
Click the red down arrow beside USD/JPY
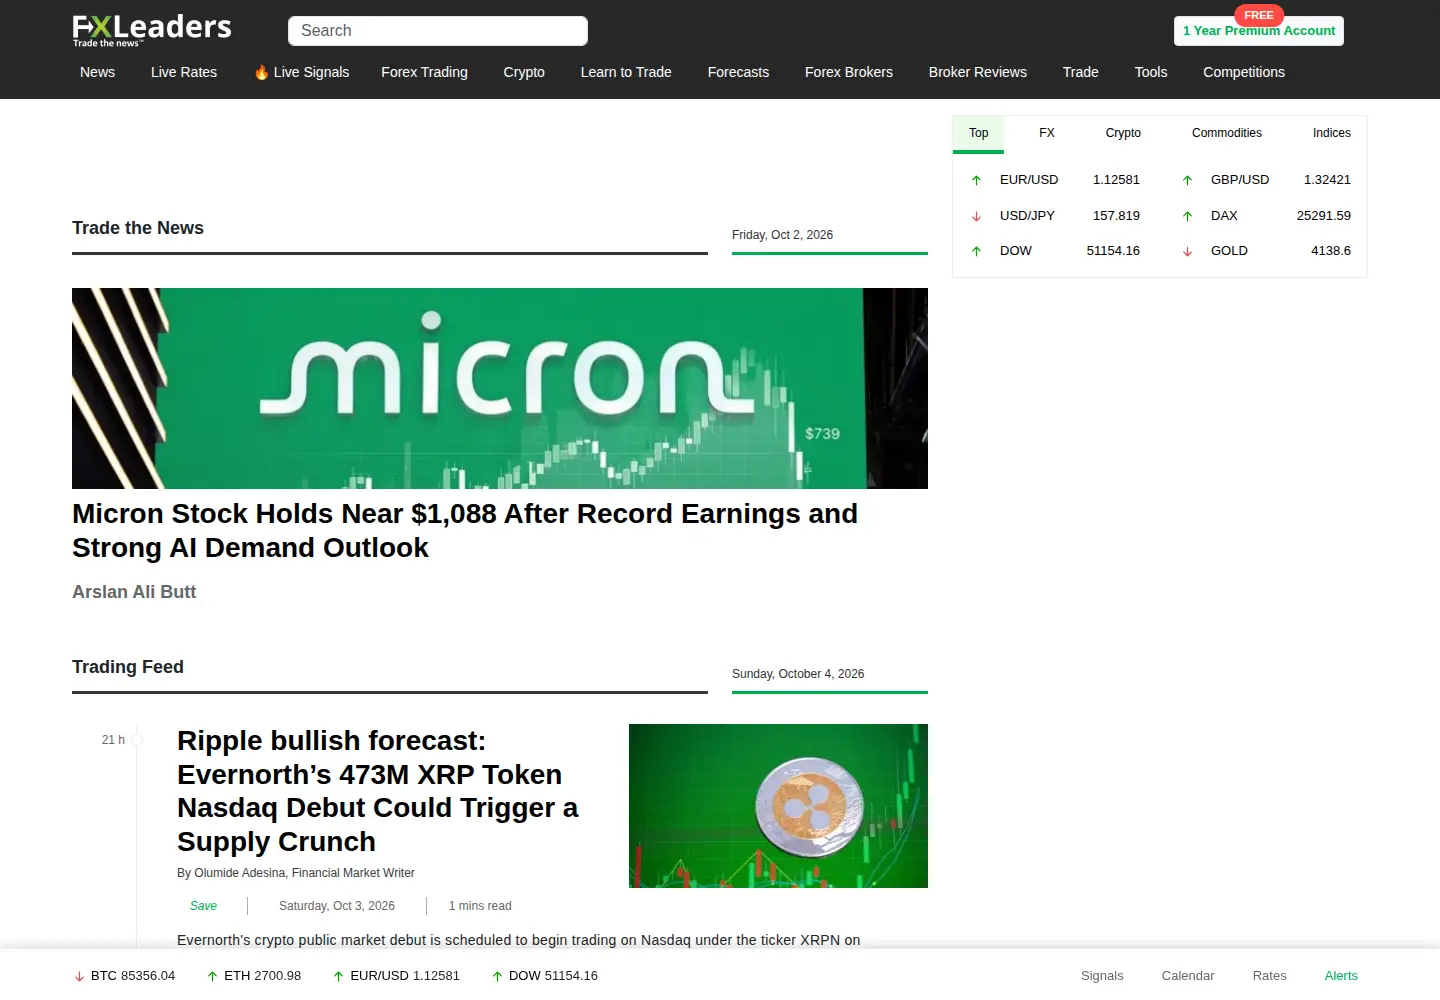click(x=977, y=216)
